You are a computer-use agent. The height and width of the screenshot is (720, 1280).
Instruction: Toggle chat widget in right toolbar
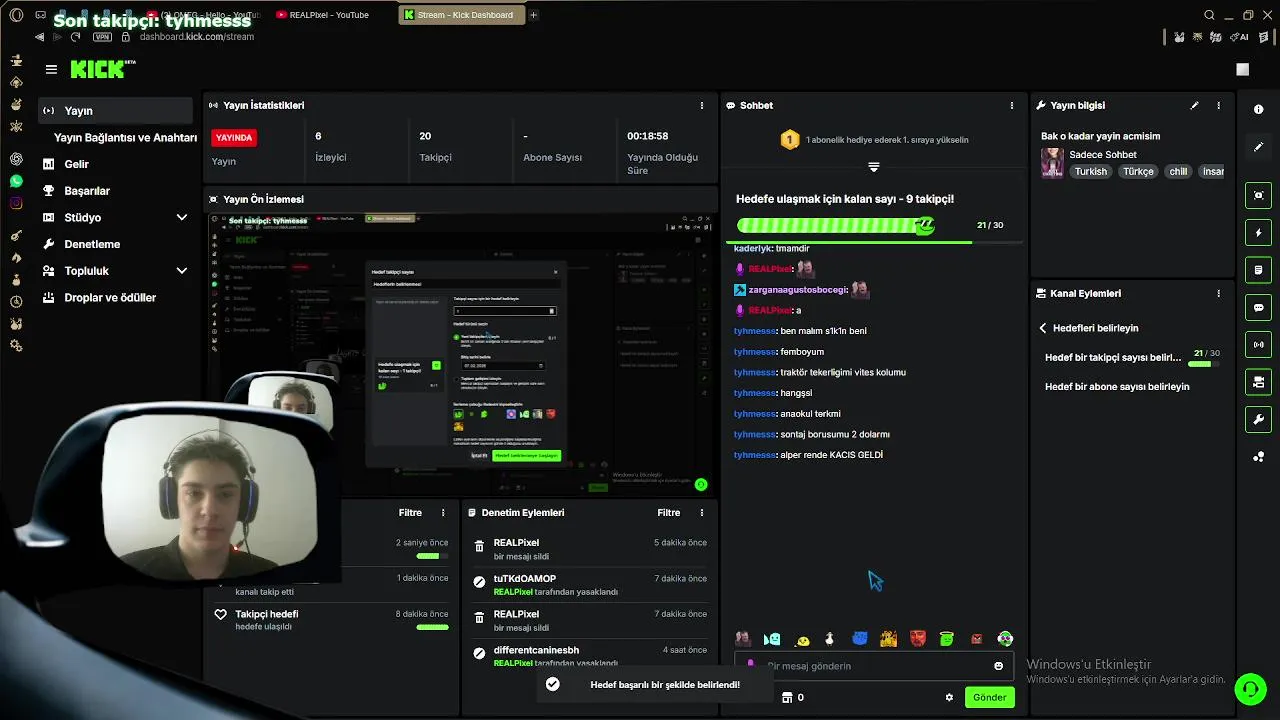(x=1259, y=308)
